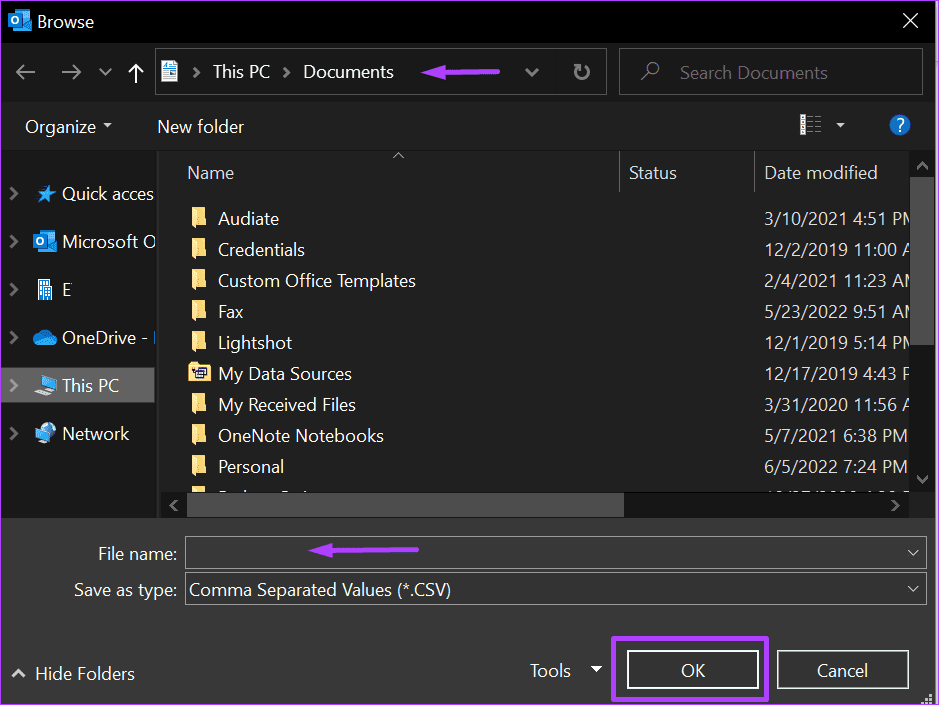
Task: Select the Microsoft Outlook sidebar icon
Action: pyautogui.click(x=45, y=241)
